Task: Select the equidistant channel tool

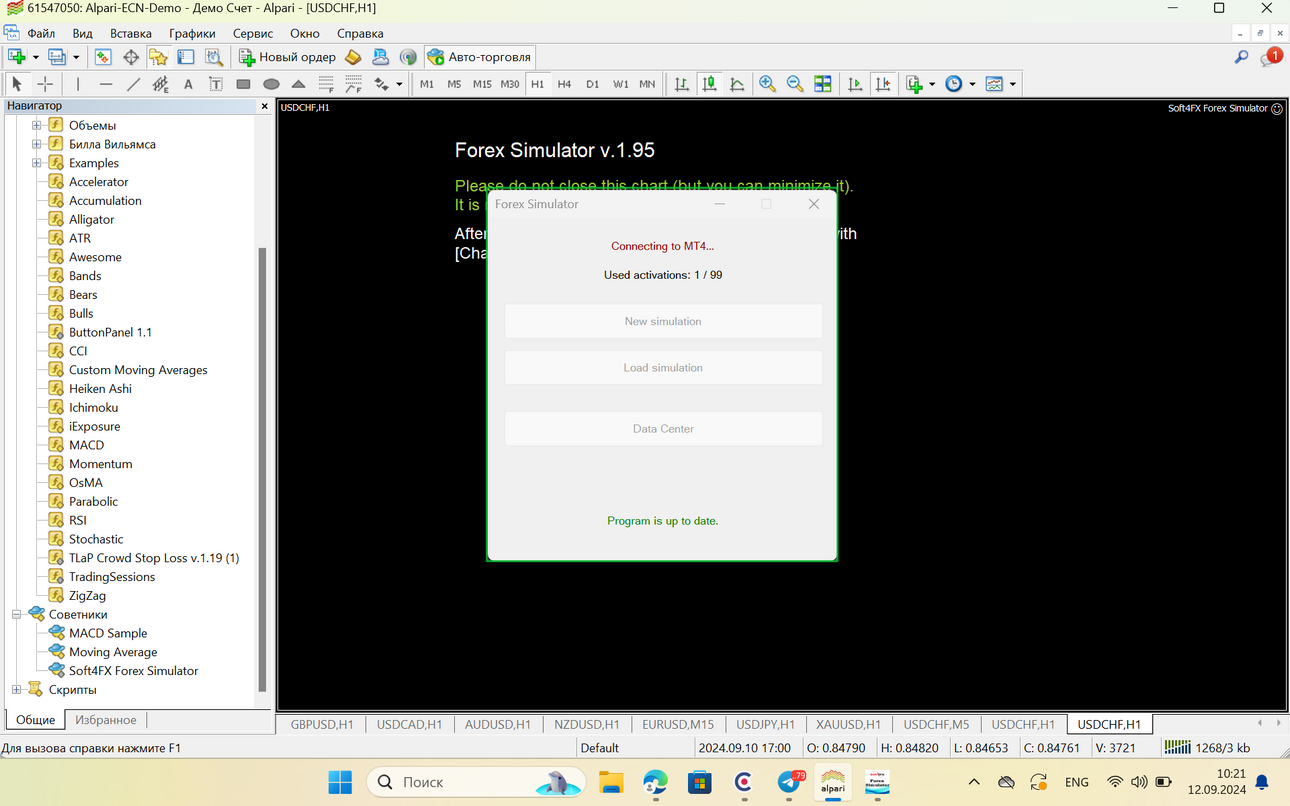Action: click(x=160, y=84)
